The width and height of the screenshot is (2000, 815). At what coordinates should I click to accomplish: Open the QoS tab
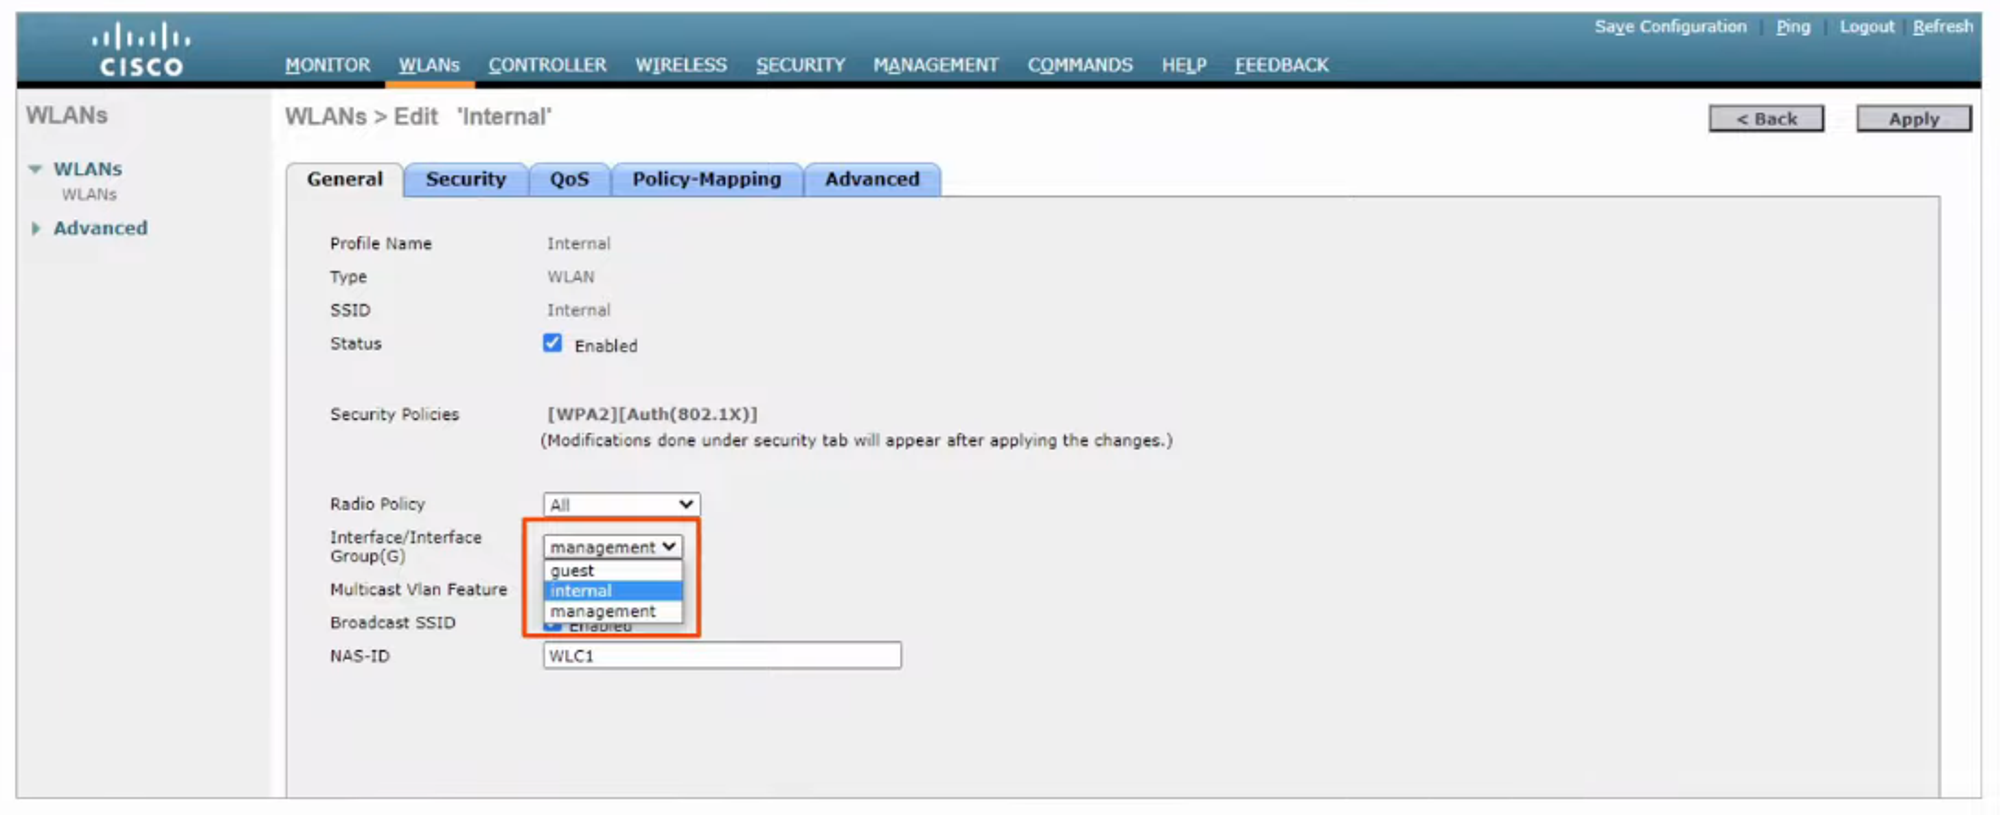point(569,179)
